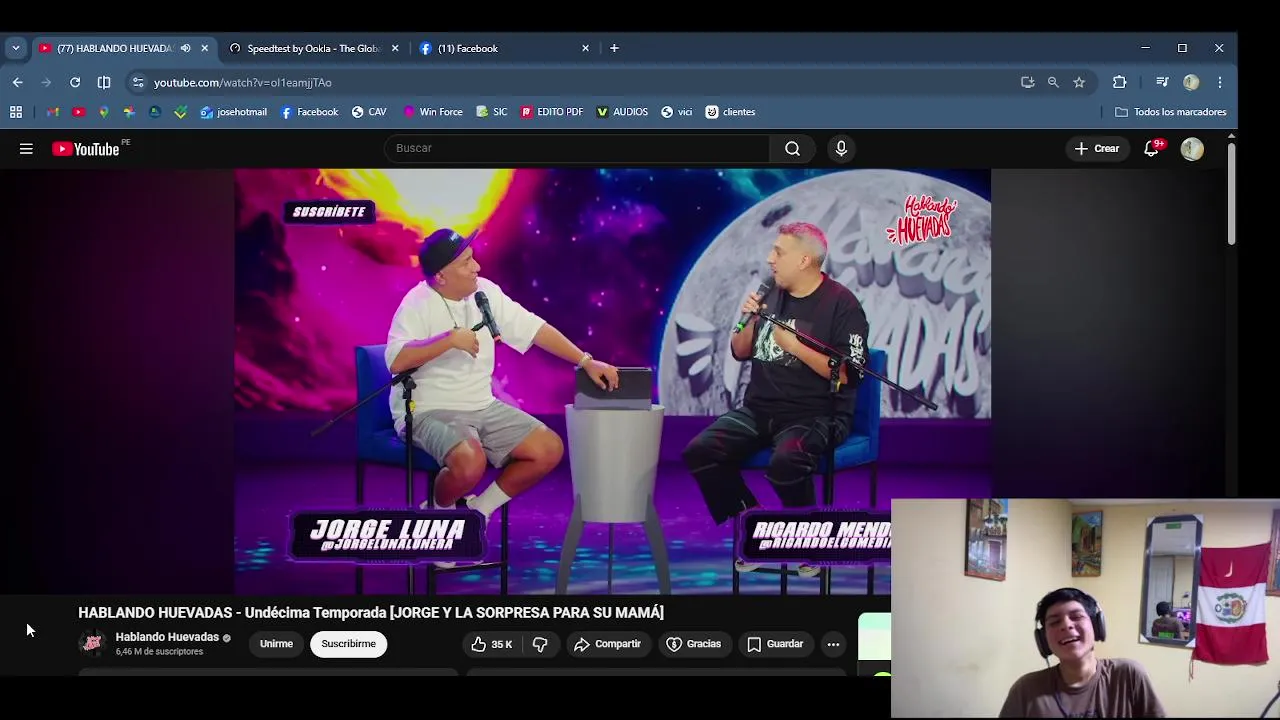Open the Gmail bookmark icon
The height and width of the screenshot is (720, 1280).
click(x=52, y=112)
